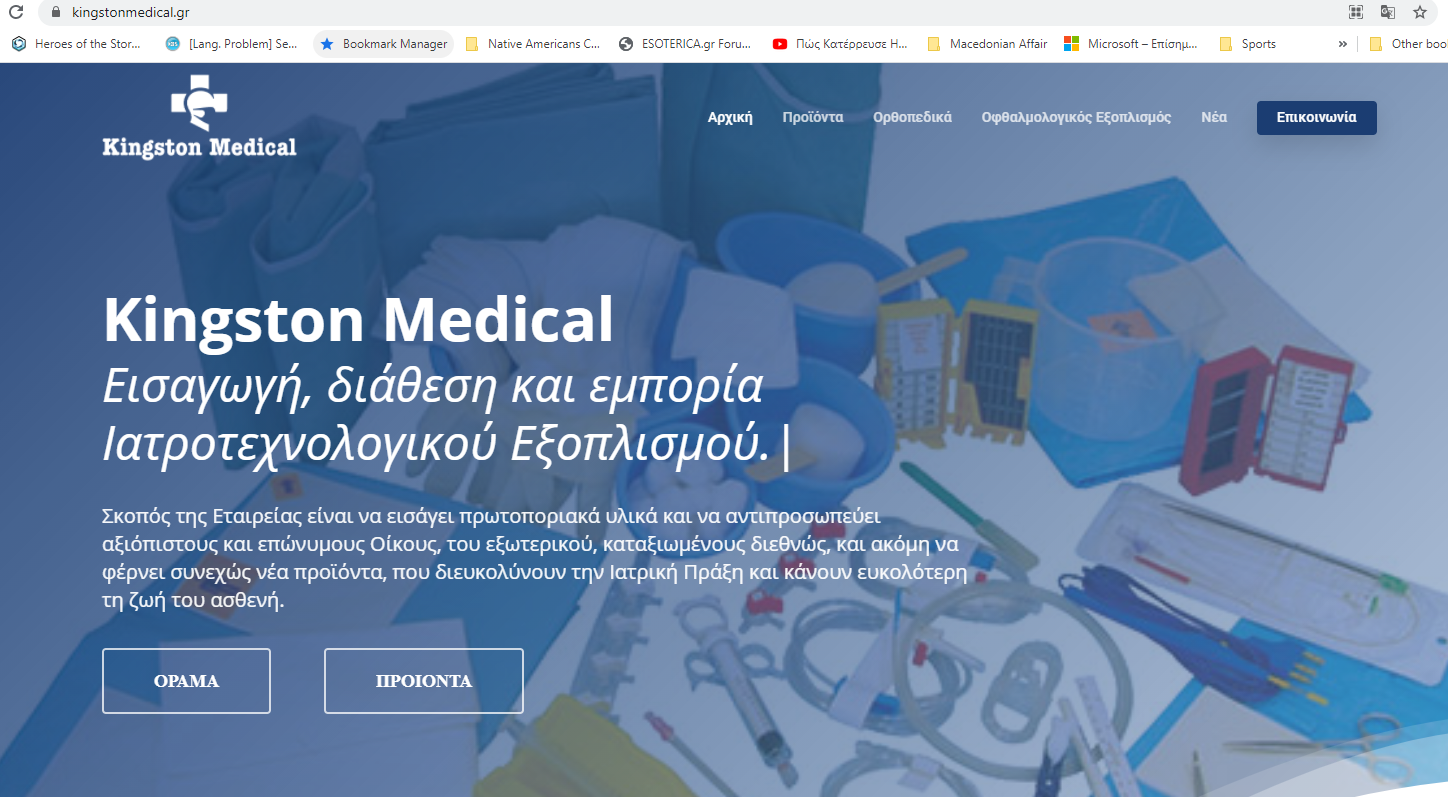Open the Macedonian Affair bookmark folder
This screenshot has width=1448, height=797.
click(x=988, y=44)
